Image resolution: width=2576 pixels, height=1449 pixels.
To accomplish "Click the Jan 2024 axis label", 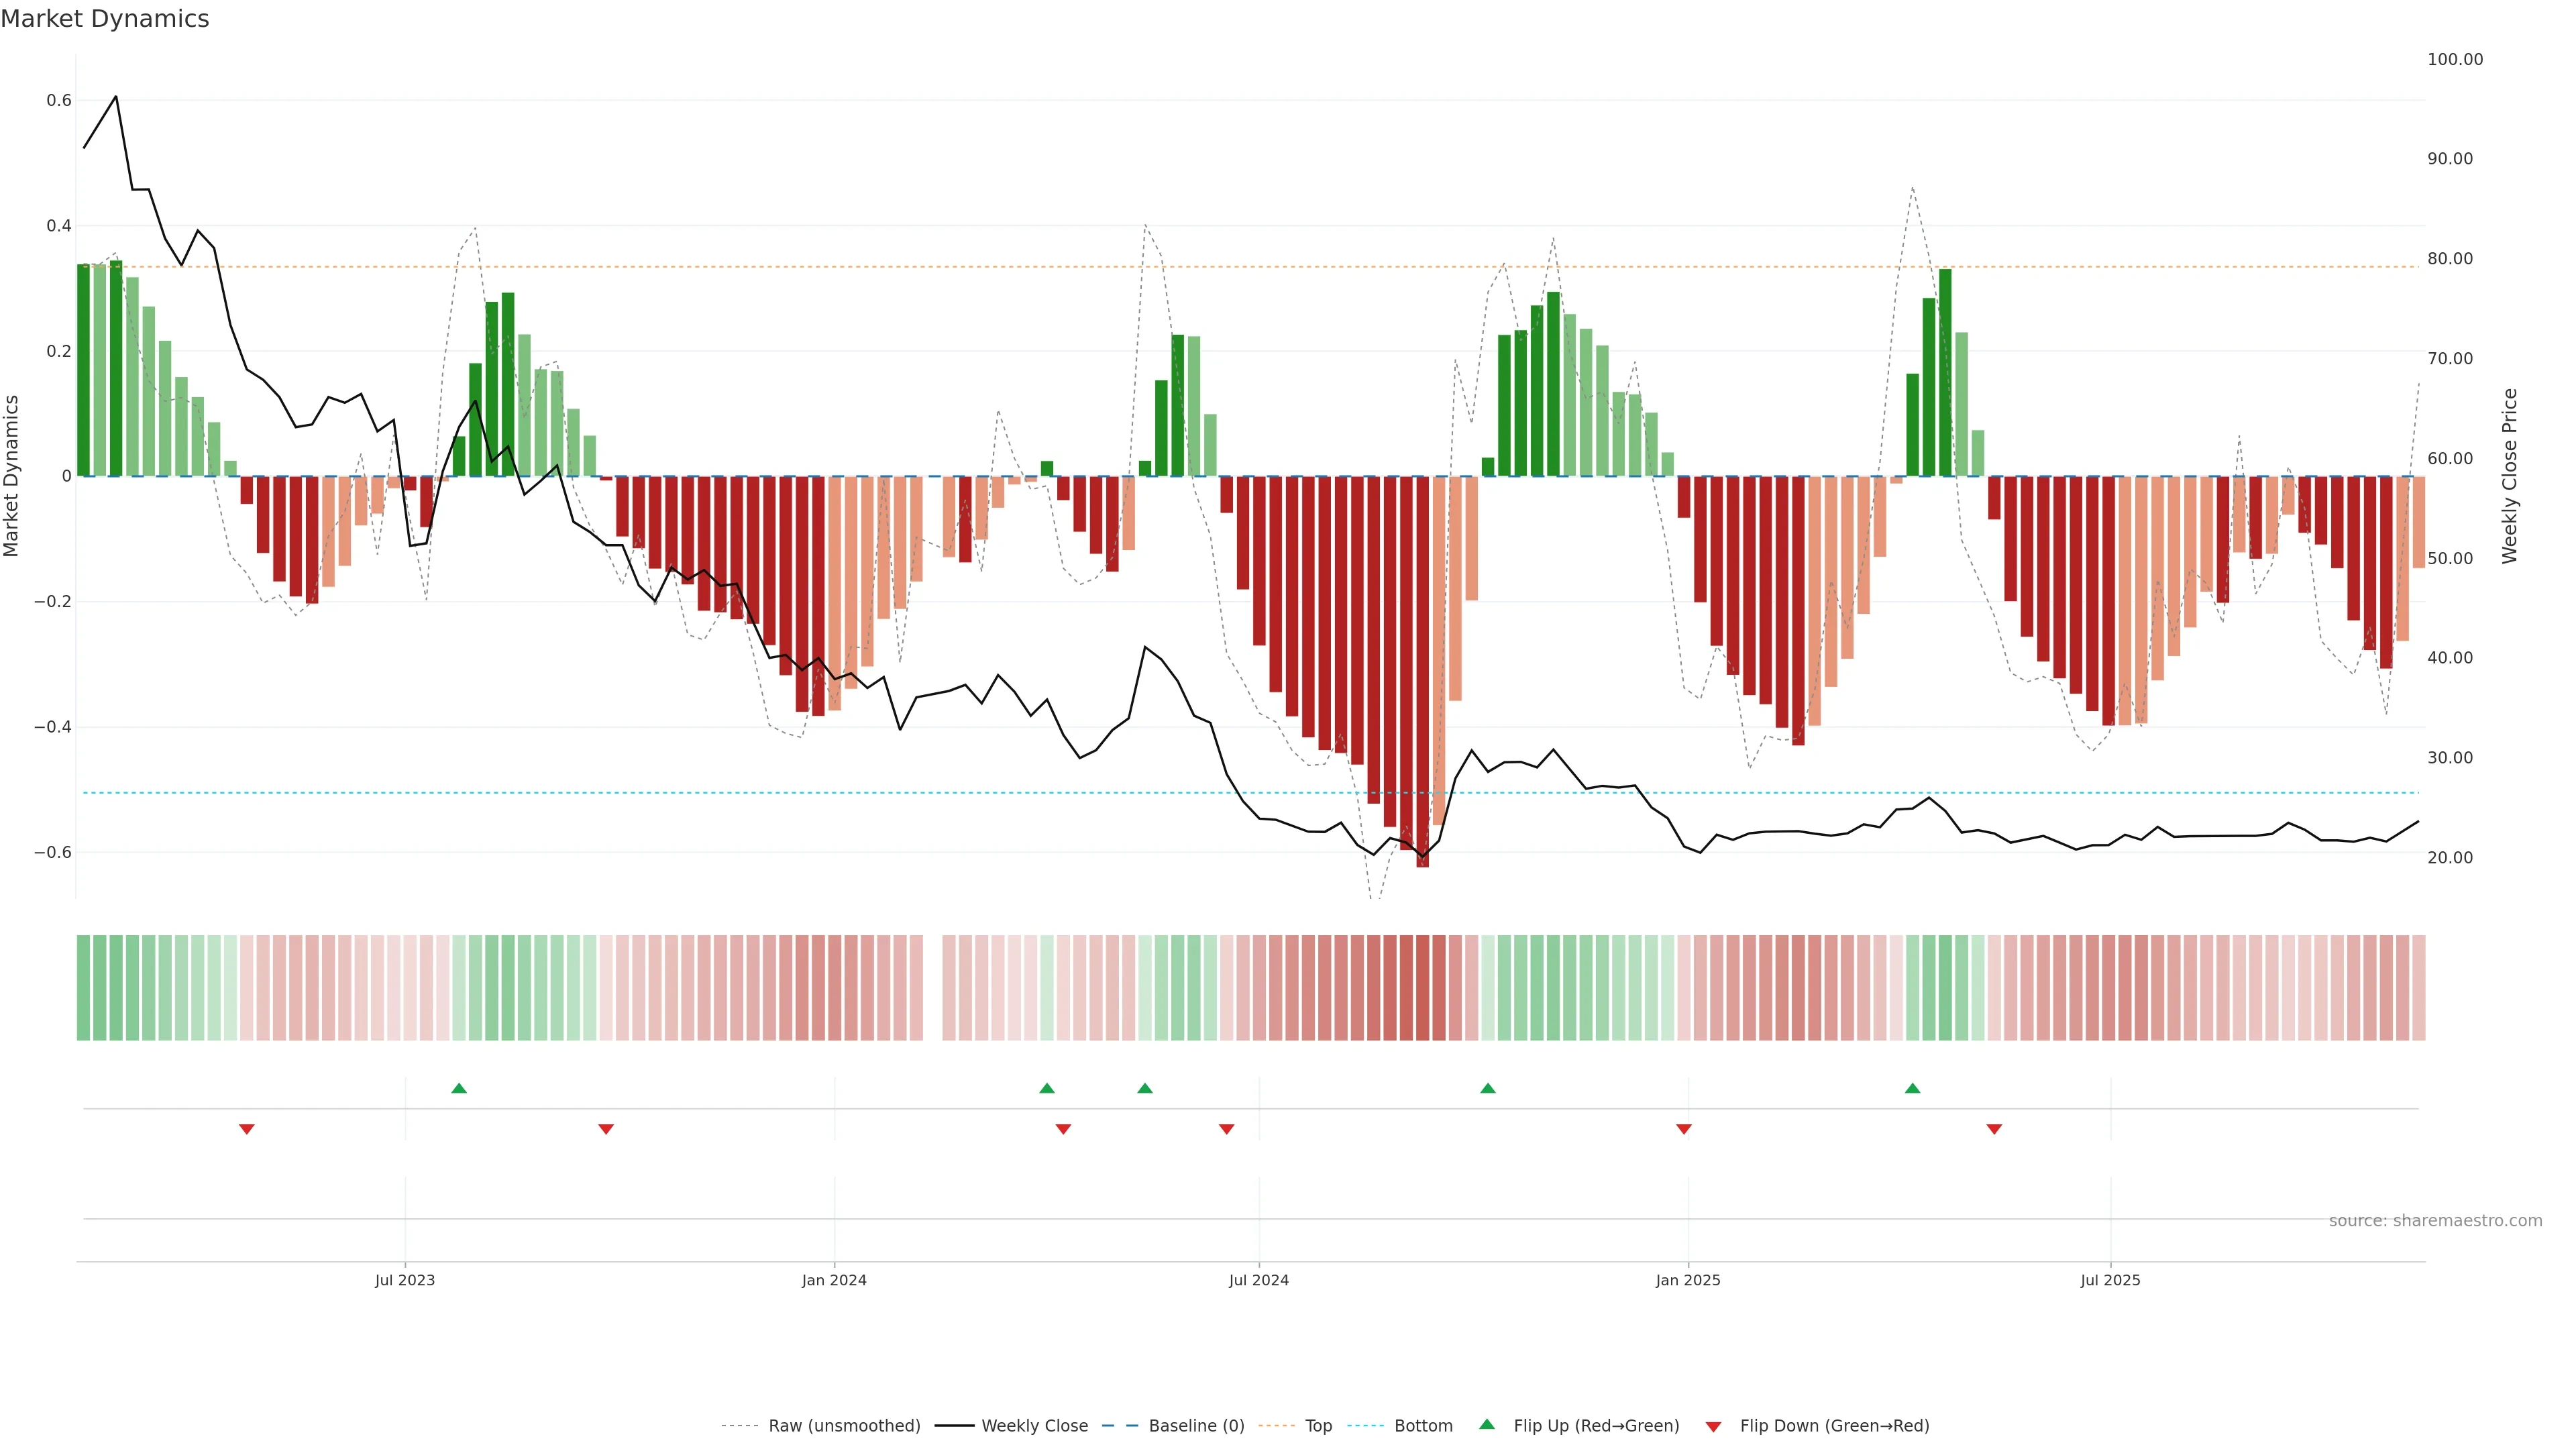I will click(x=834, y=1280).
